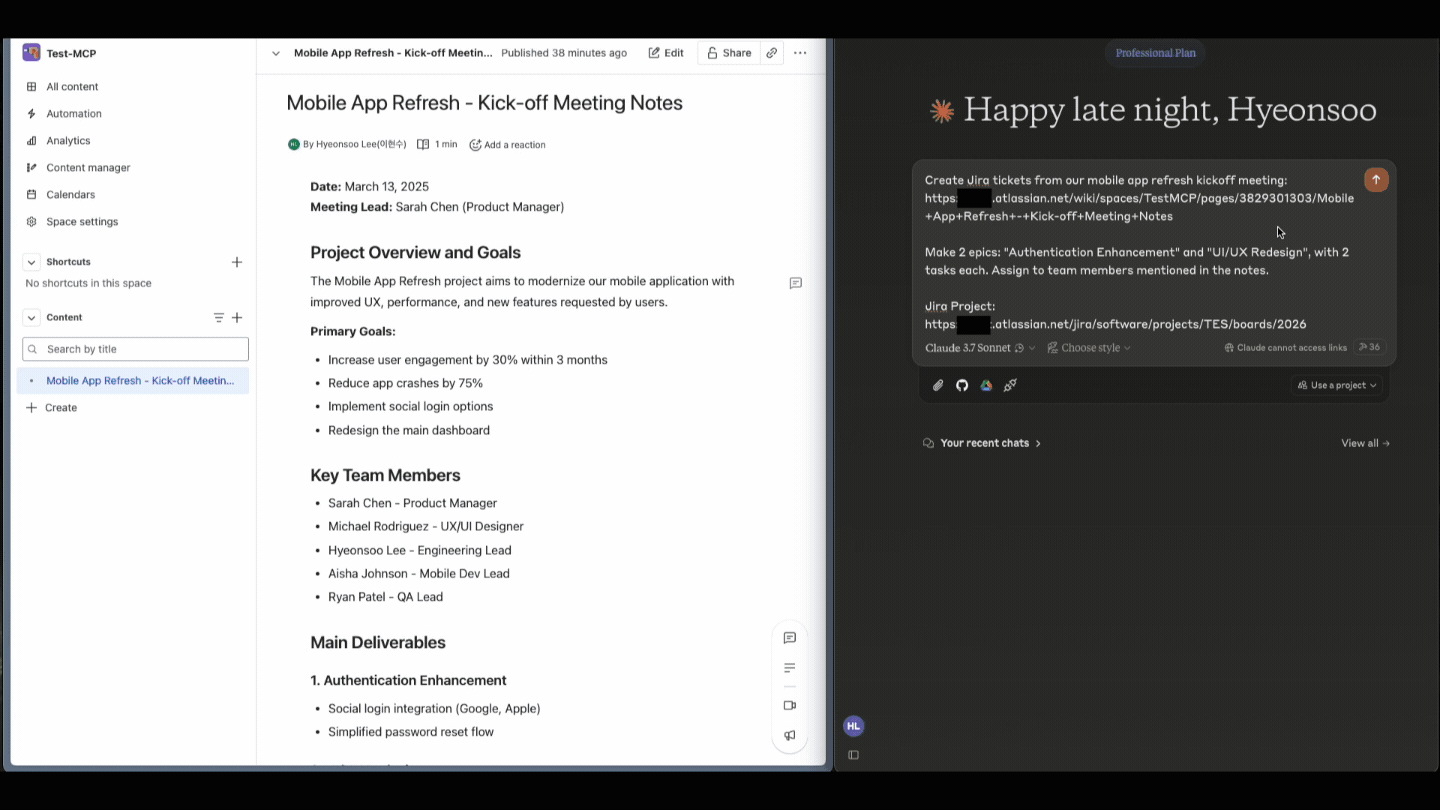This screenshot has height=810, width=1440.
Task: Filter the Content tree with the filter icon
Action: coord(219,318)
